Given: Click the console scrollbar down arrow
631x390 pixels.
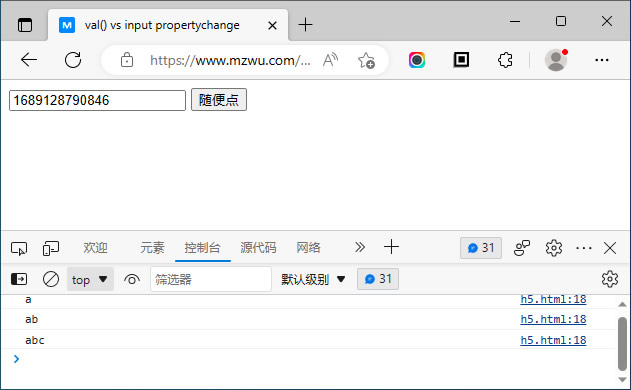Looking at the screenshot, I should click(622, 380).
